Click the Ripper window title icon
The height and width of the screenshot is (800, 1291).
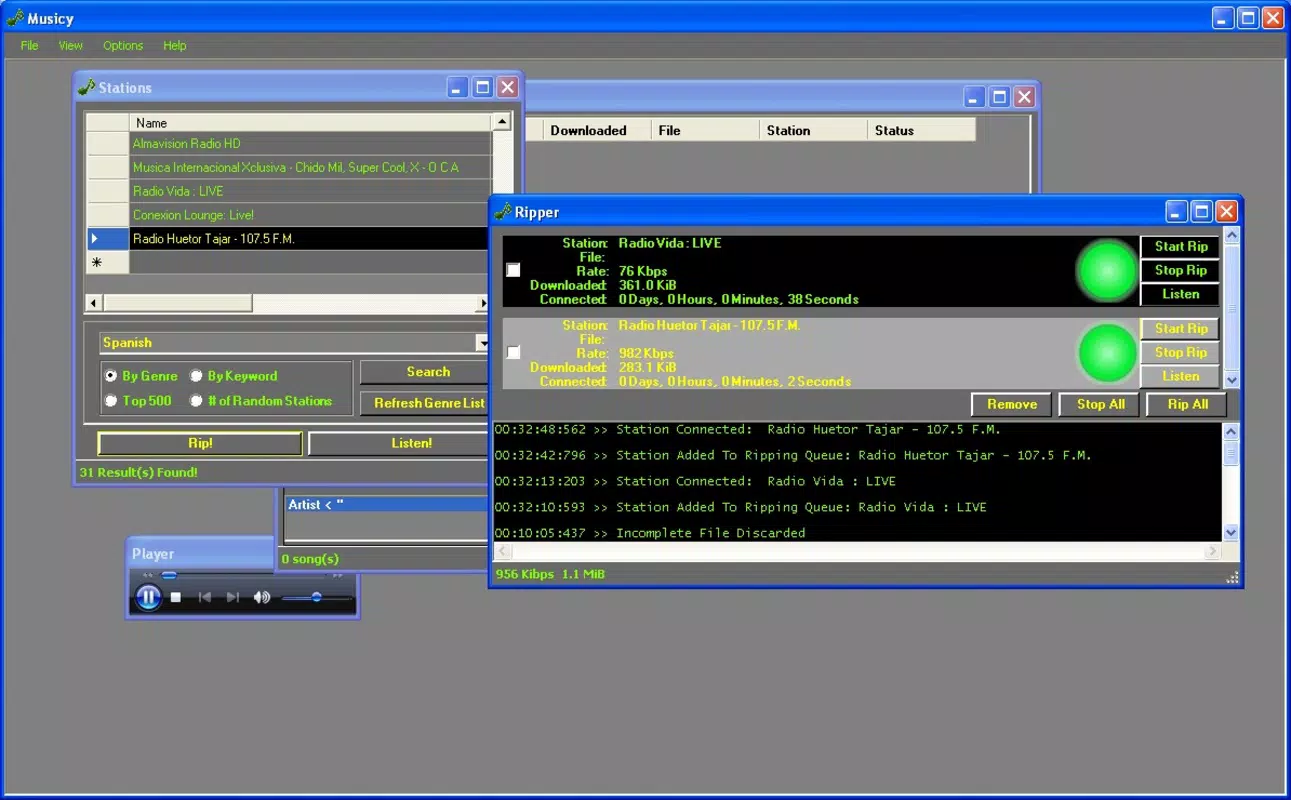(x=503, y=211)
